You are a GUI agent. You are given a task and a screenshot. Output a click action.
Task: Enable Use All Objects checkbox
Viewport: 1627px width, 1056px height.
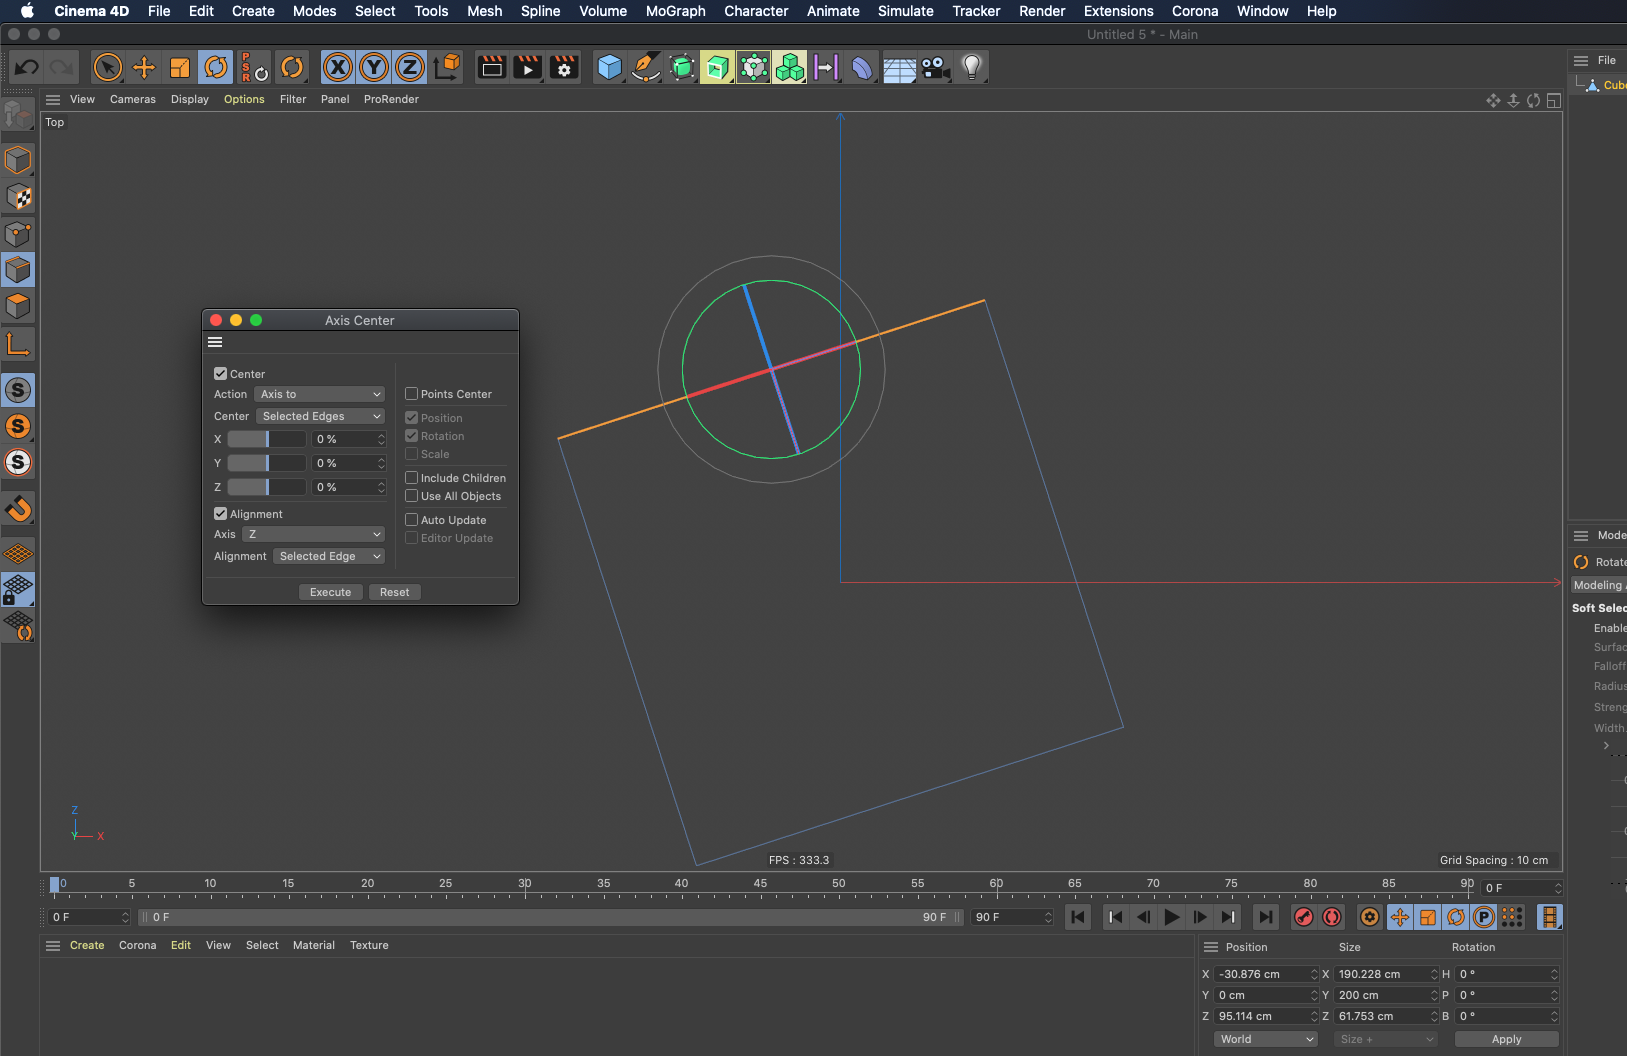click(411, 496)
